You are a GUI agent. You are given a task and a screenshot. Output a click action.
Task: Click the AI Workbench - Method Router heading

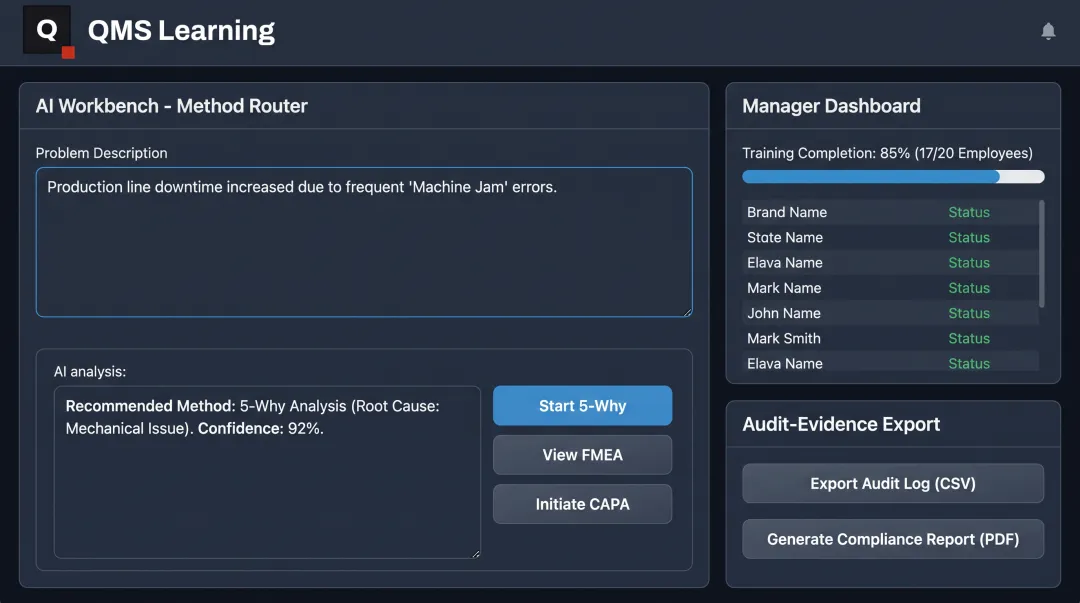[x=172, y=106]
